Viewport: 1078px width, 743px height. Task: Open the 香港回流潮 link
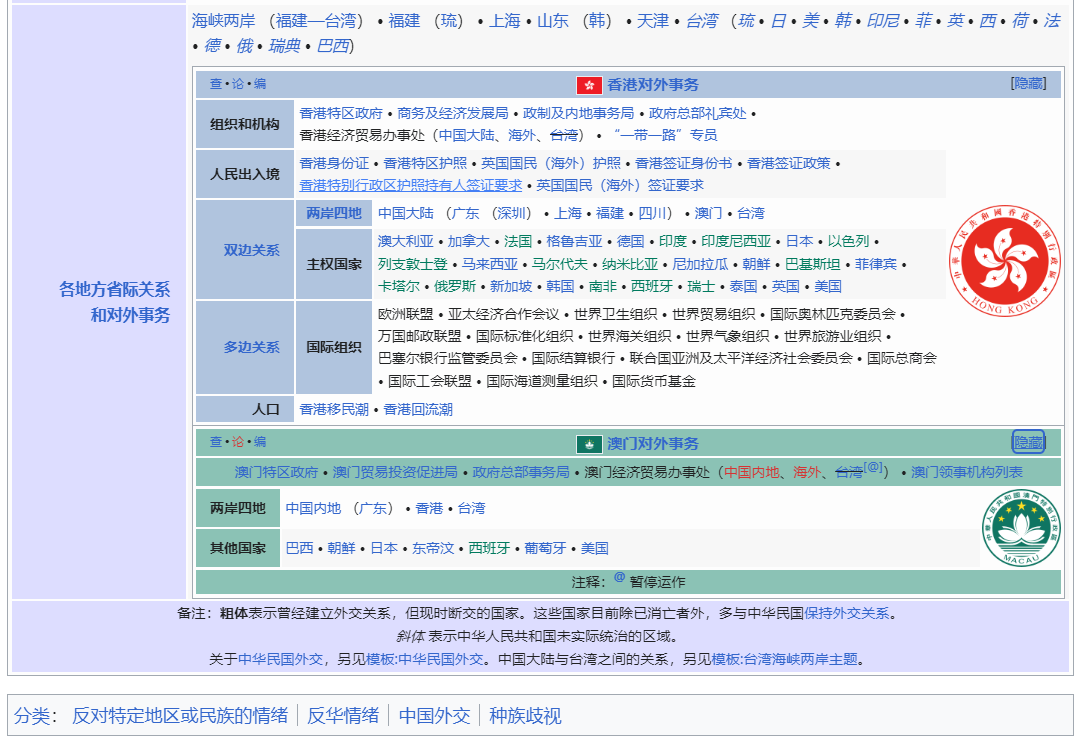click(x=418, y=410)
